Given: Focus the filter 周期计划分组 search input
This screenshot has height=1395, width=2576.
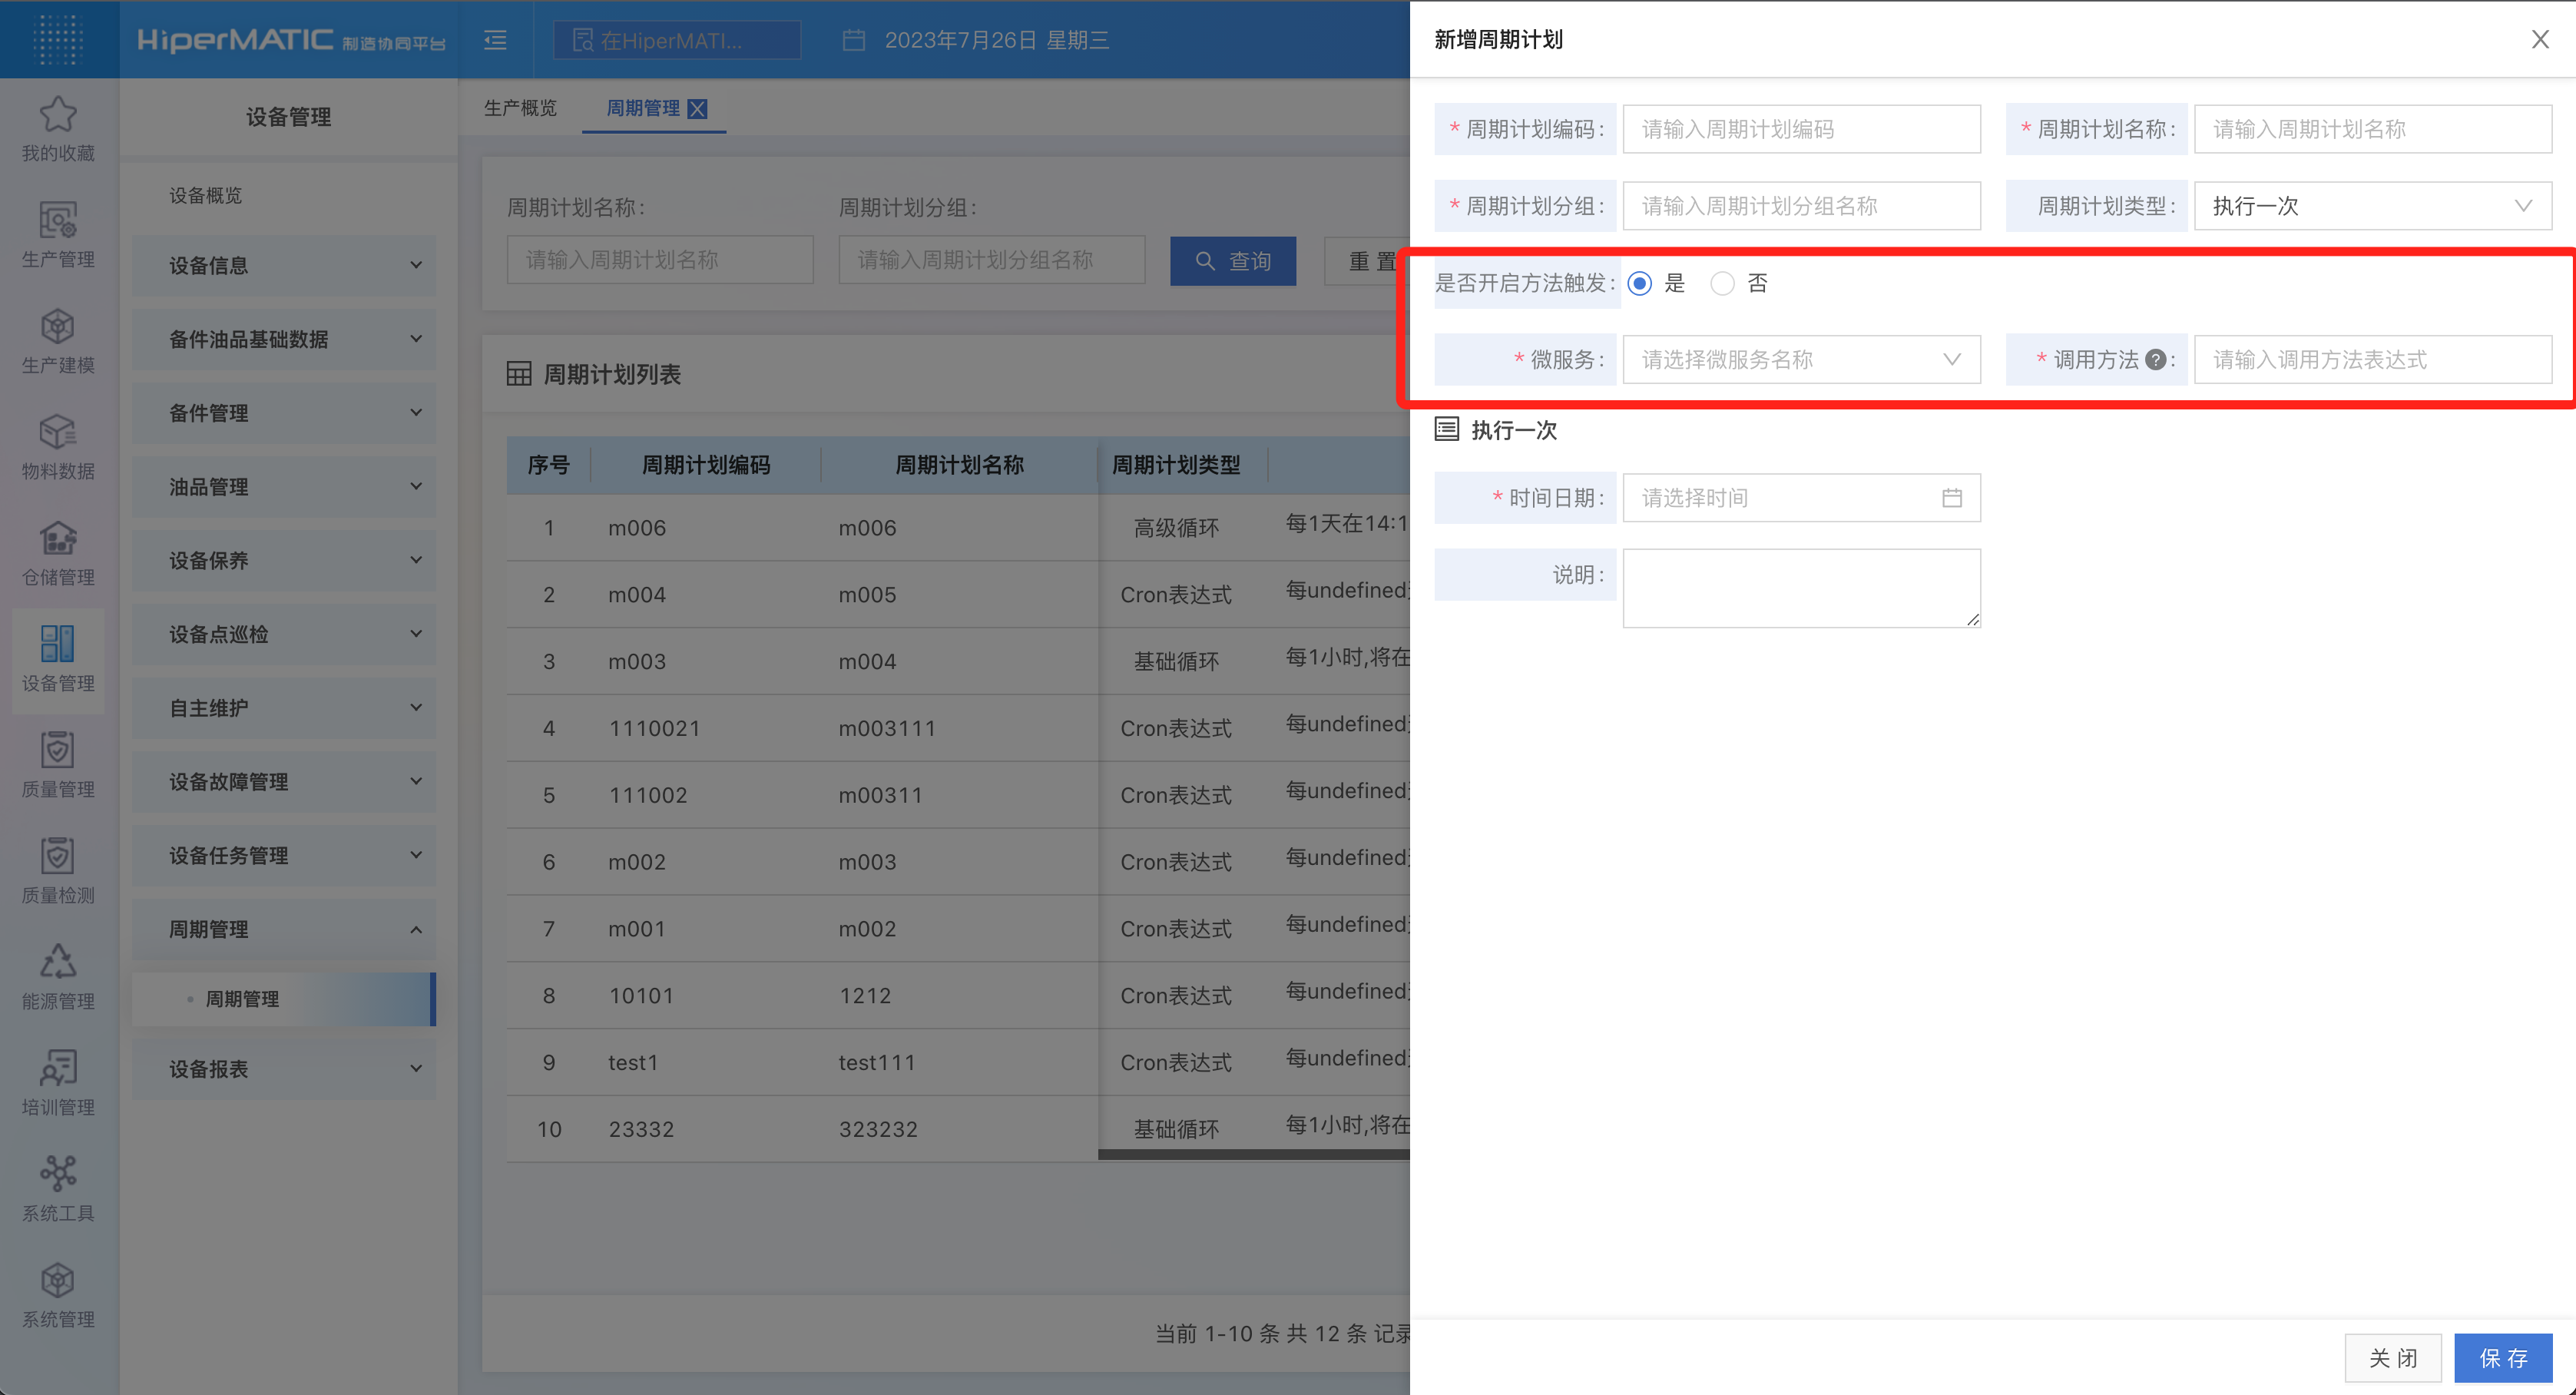Looking at the screenshot, I should (991, 260).
